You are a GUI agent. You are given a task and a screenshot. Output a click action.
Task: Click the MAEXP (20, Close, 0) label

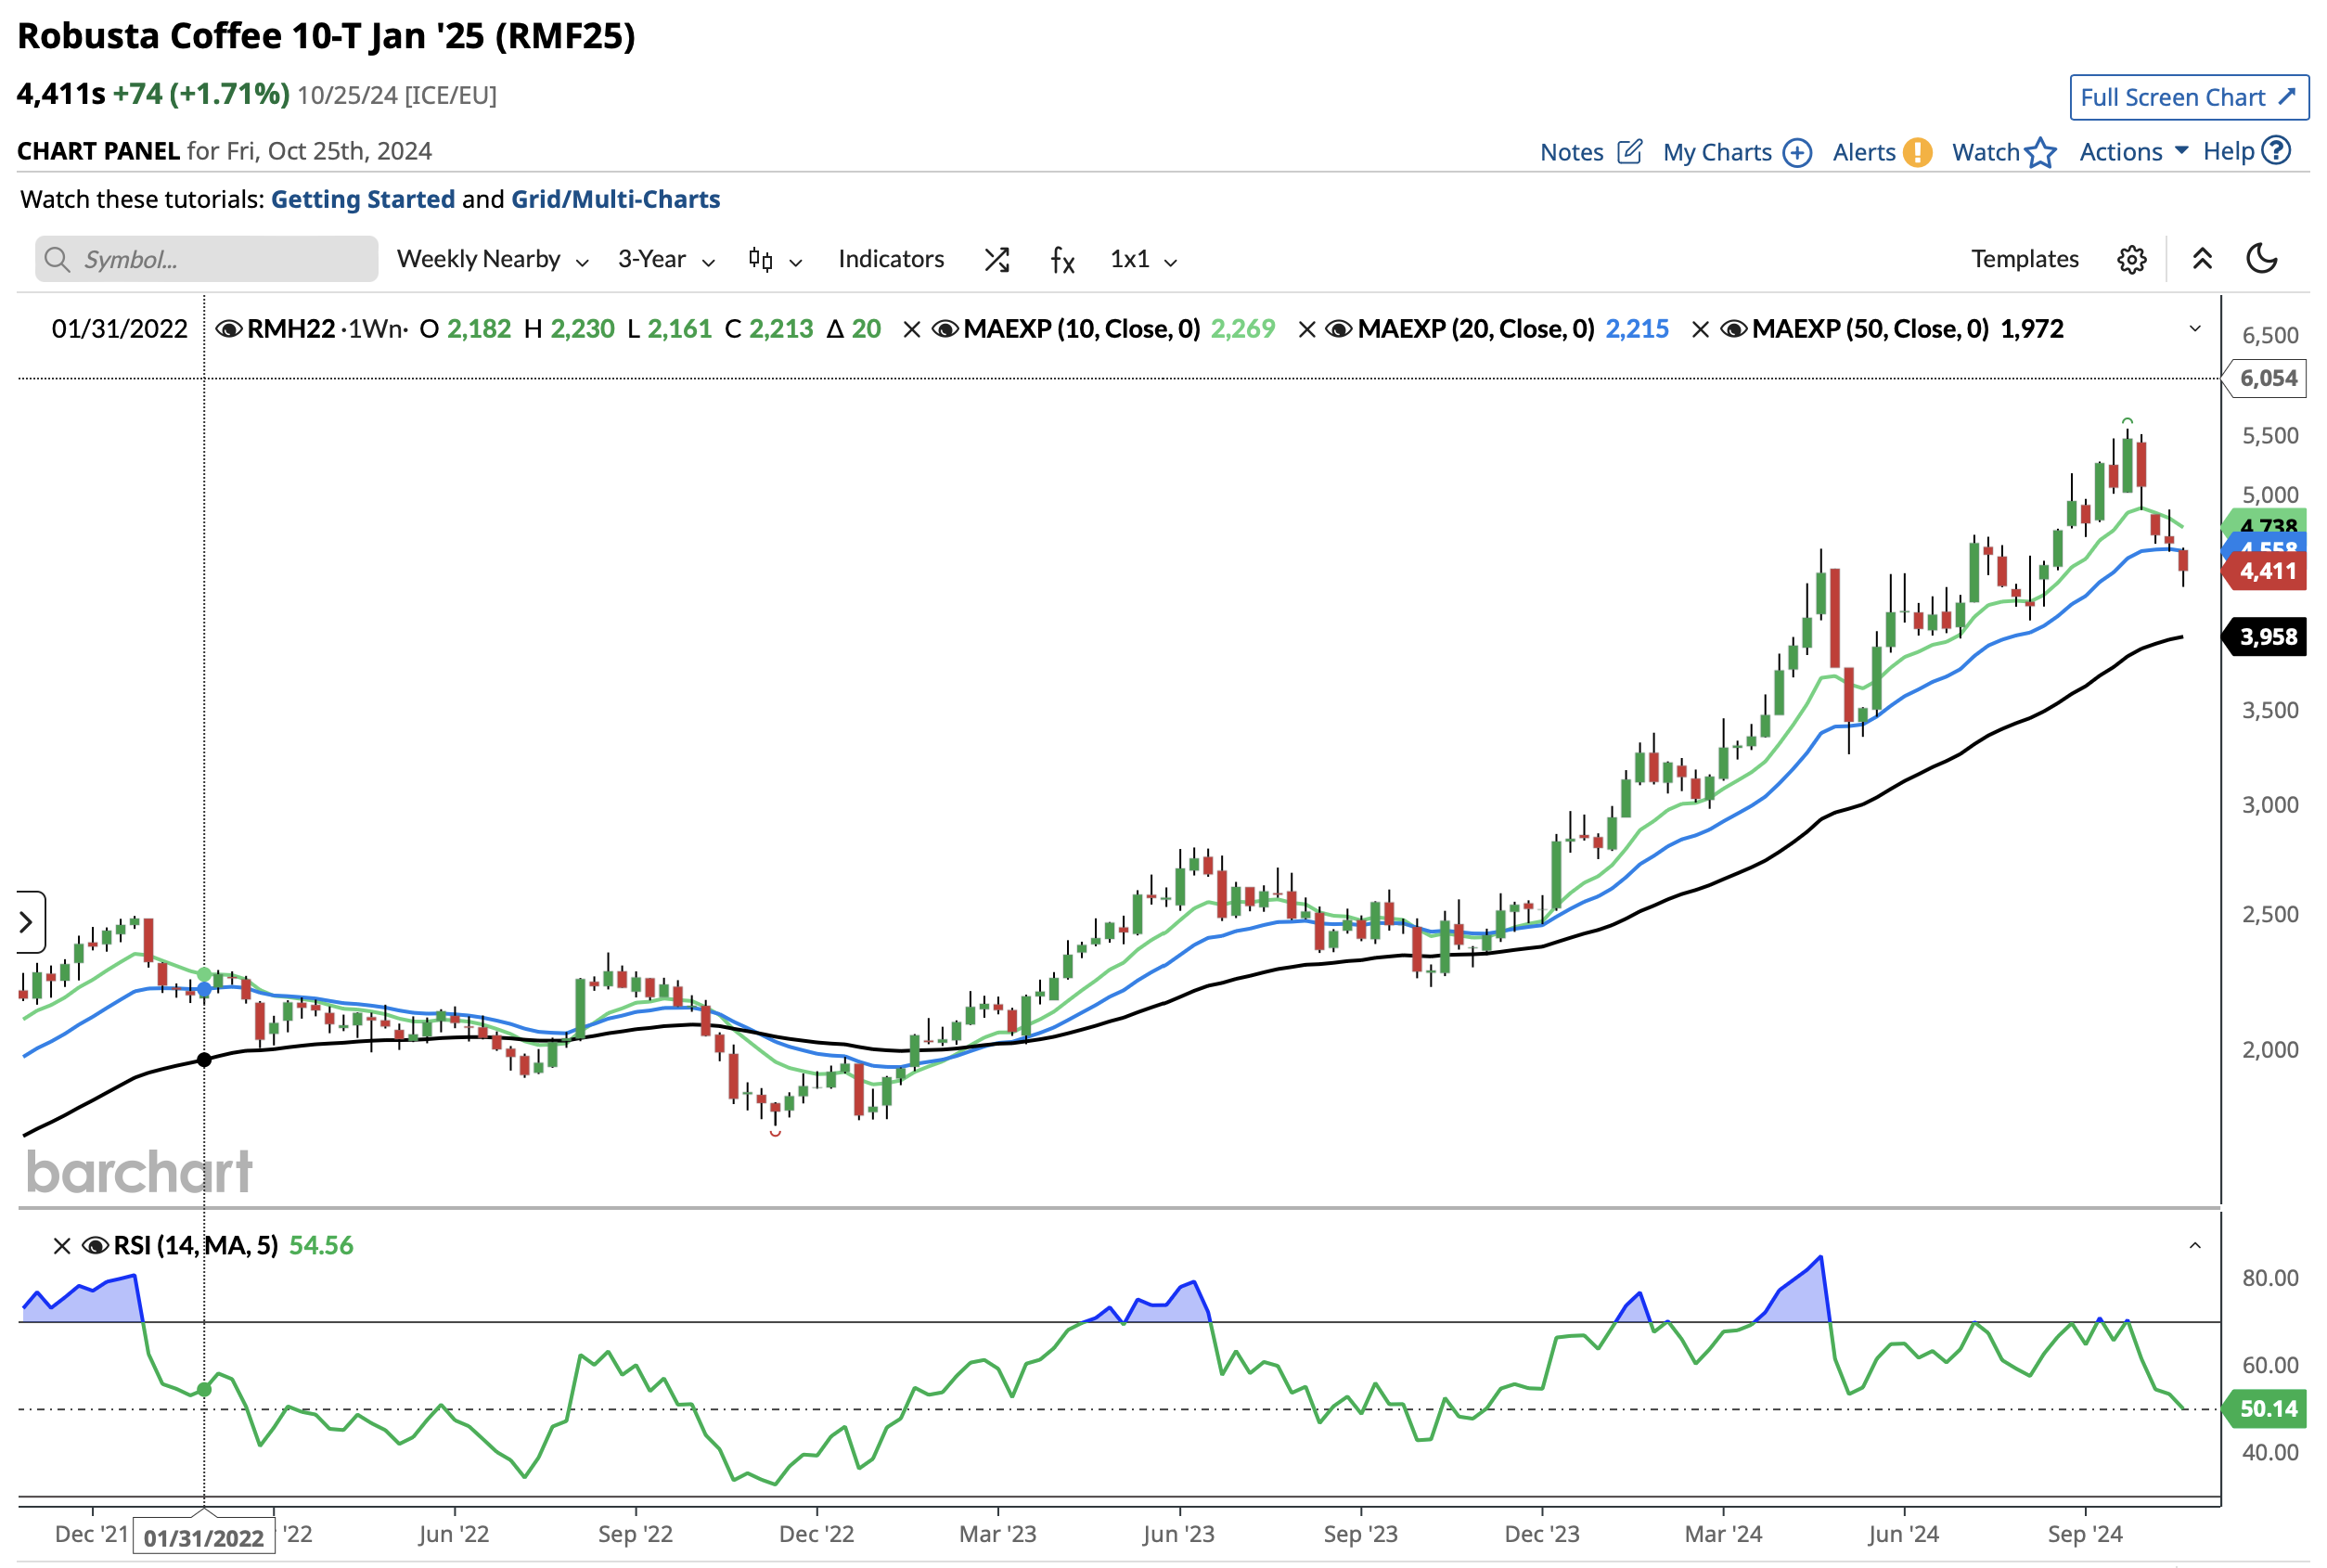[1475, 329]
